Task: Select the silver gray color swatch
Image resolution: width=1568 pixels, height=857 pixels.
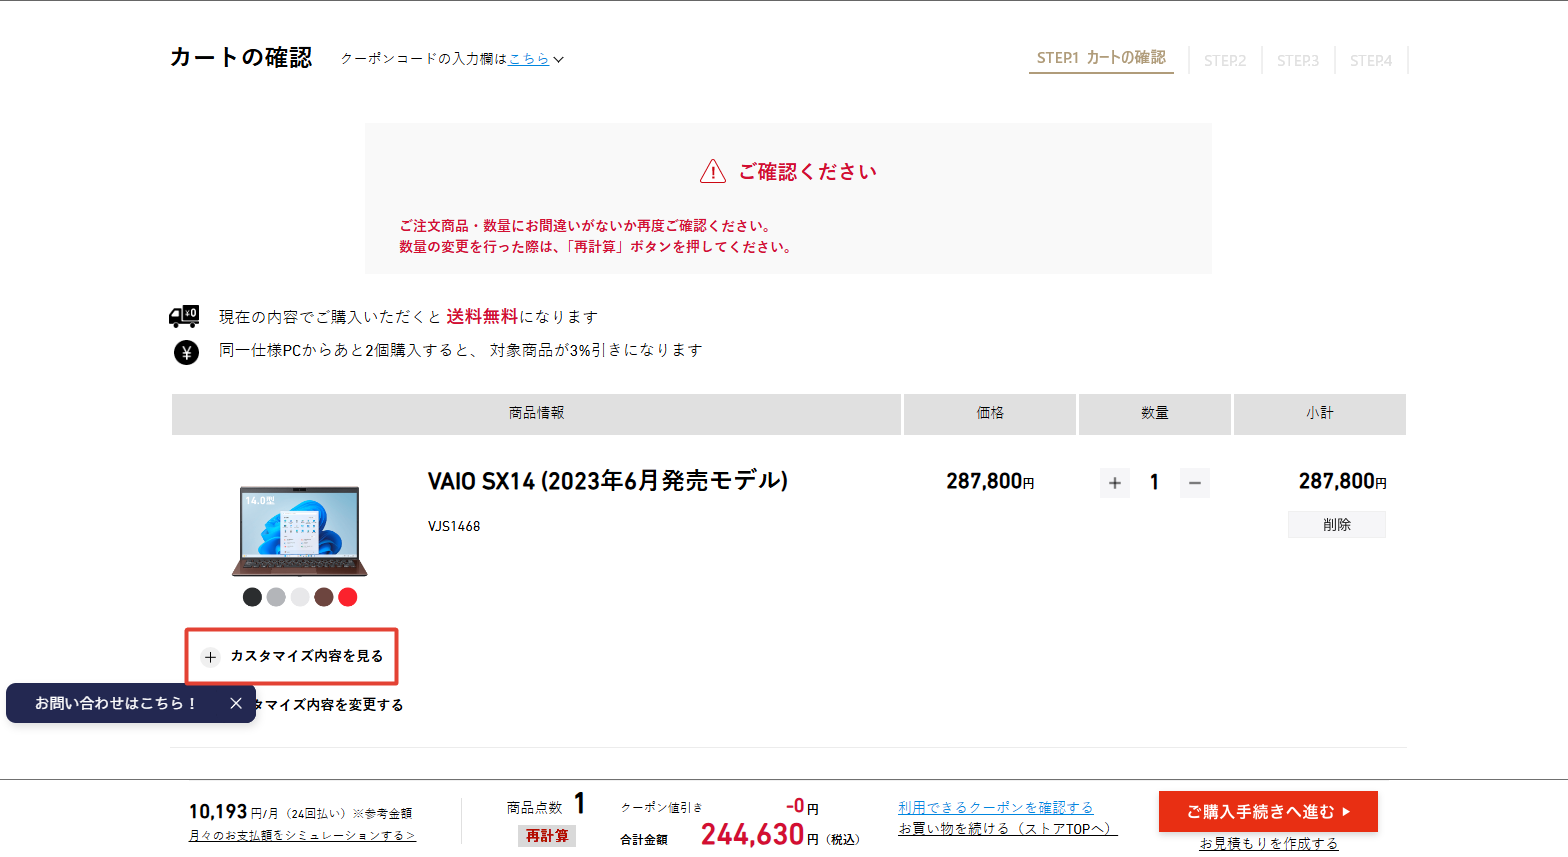Action: 276,597
